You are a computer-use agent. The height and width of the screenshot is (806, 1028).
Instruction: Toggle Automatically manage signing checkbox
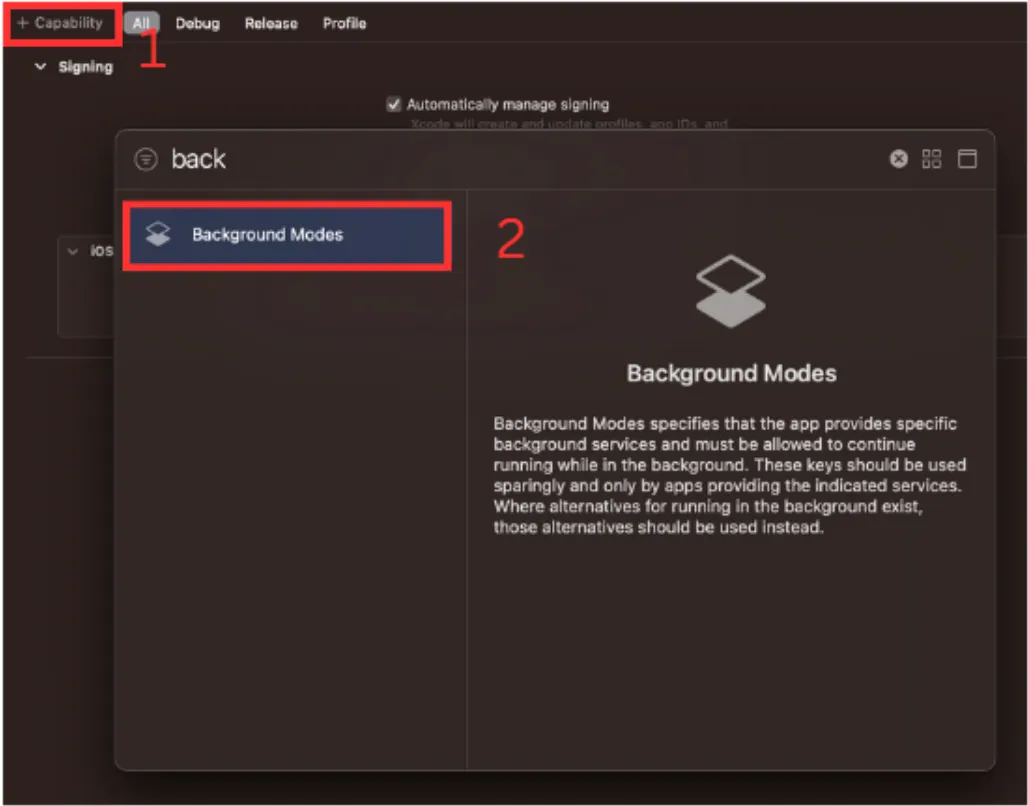393,104
